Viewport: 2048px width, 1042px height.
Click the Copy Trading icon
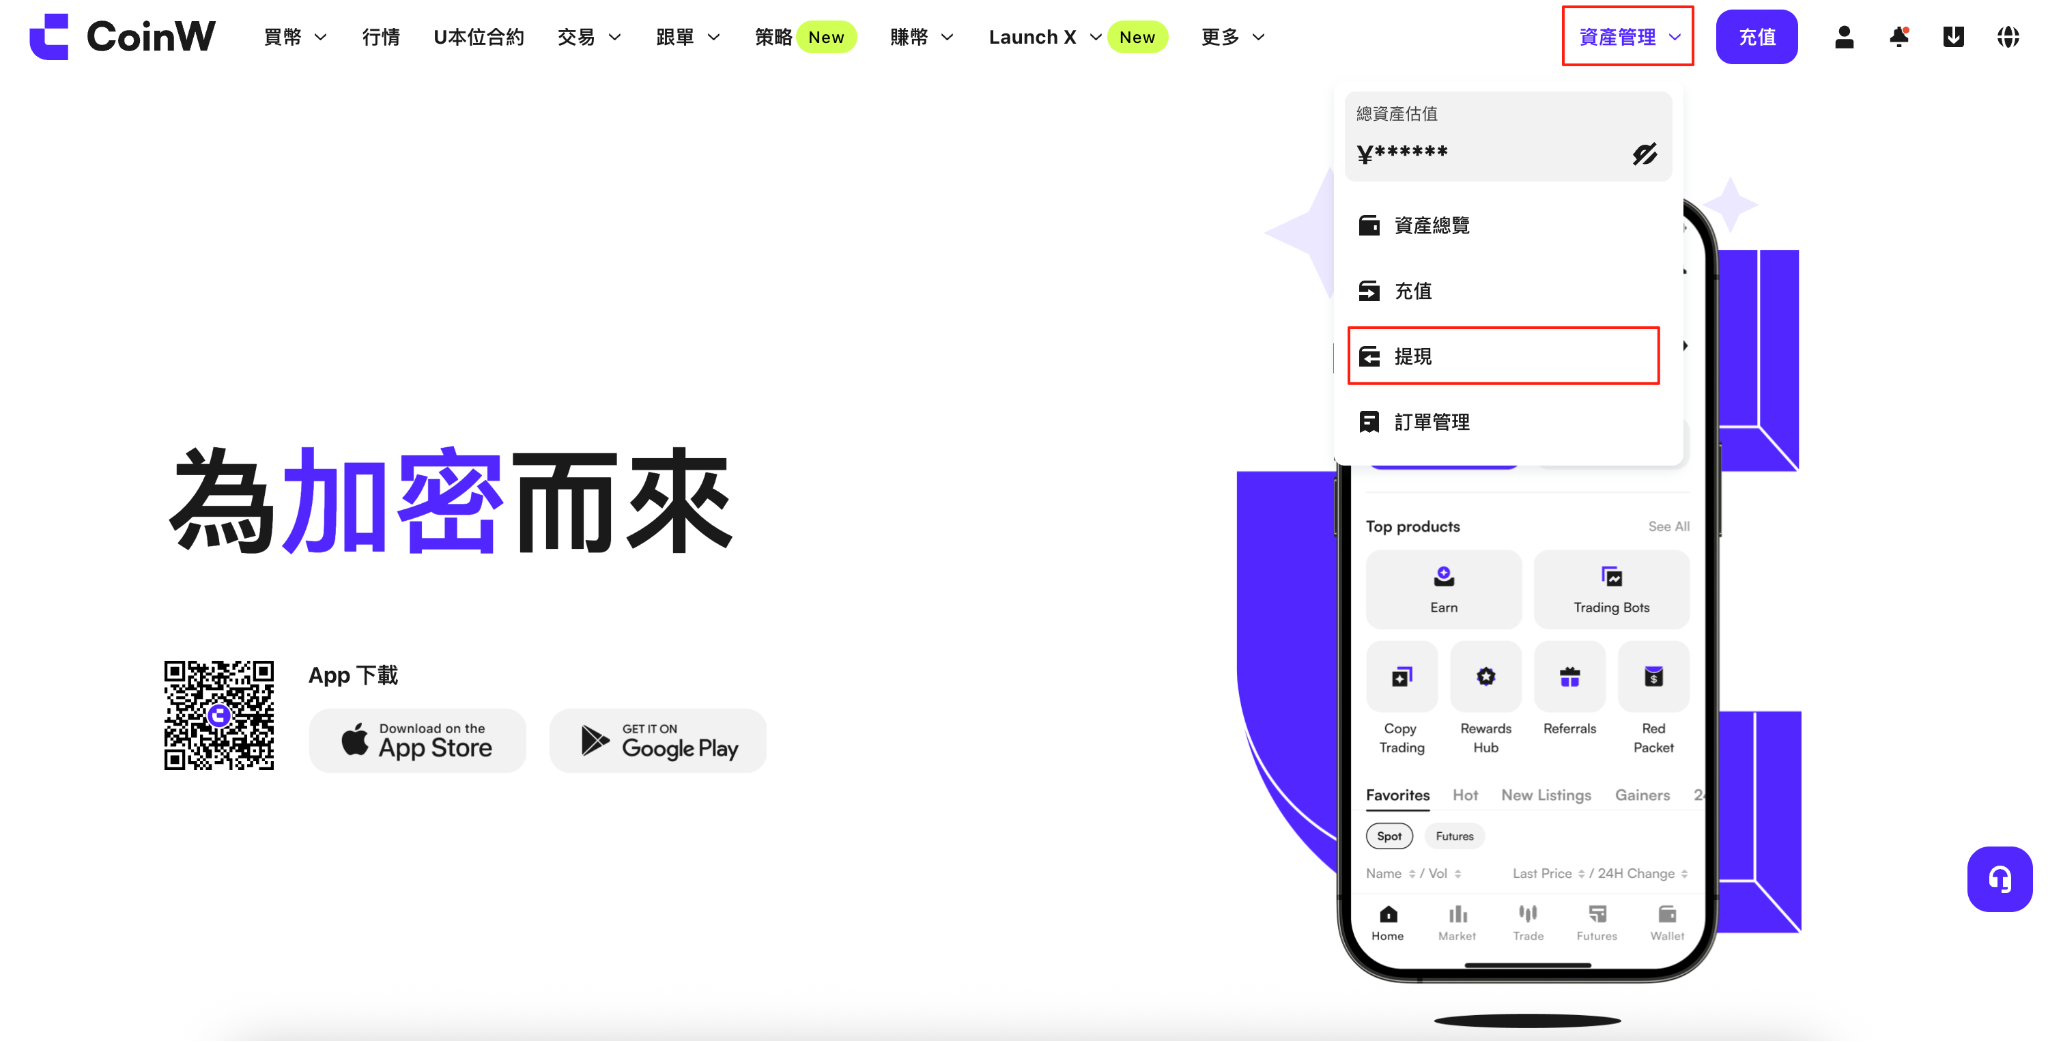tap(1402, 677)
